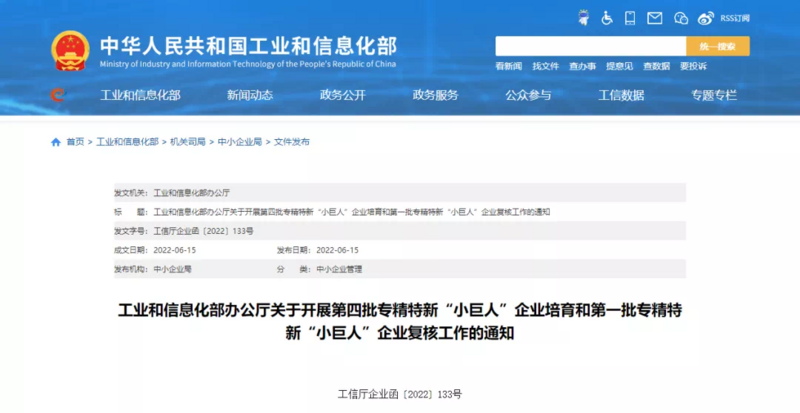Open the WeChat icon
The height and width of the screenshot is (413, 800).
tap(681, 18)
